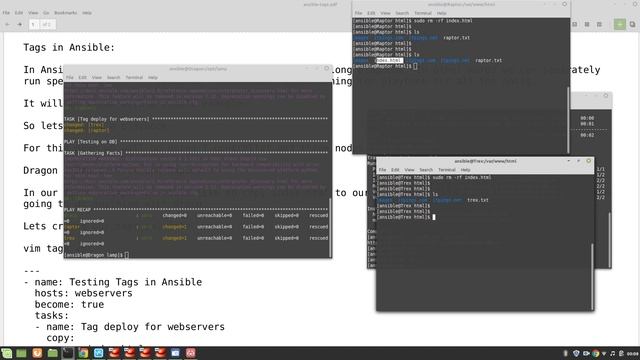
Task: Open Terminal menu in Dragon terminal
Action: click(x=134, y=78)
